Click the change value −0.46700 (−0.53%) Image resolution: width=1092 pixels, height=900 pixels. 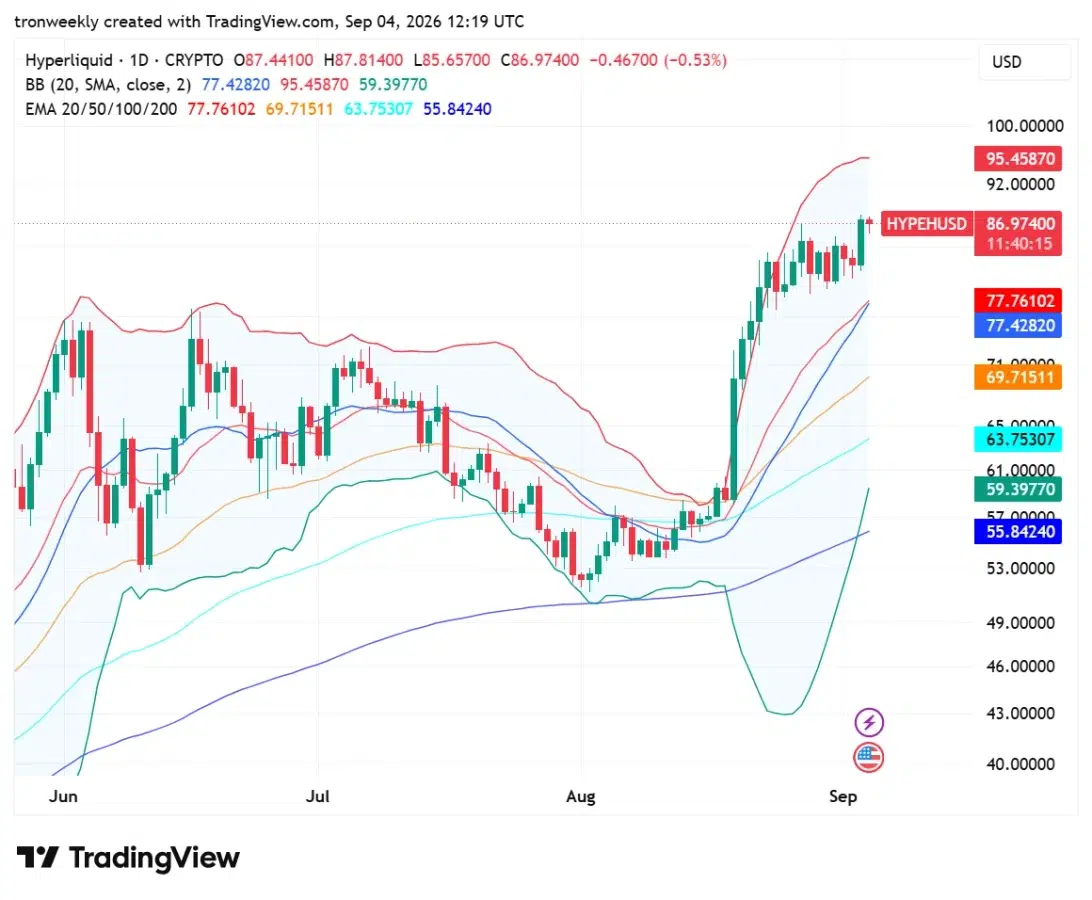(658, 61)
